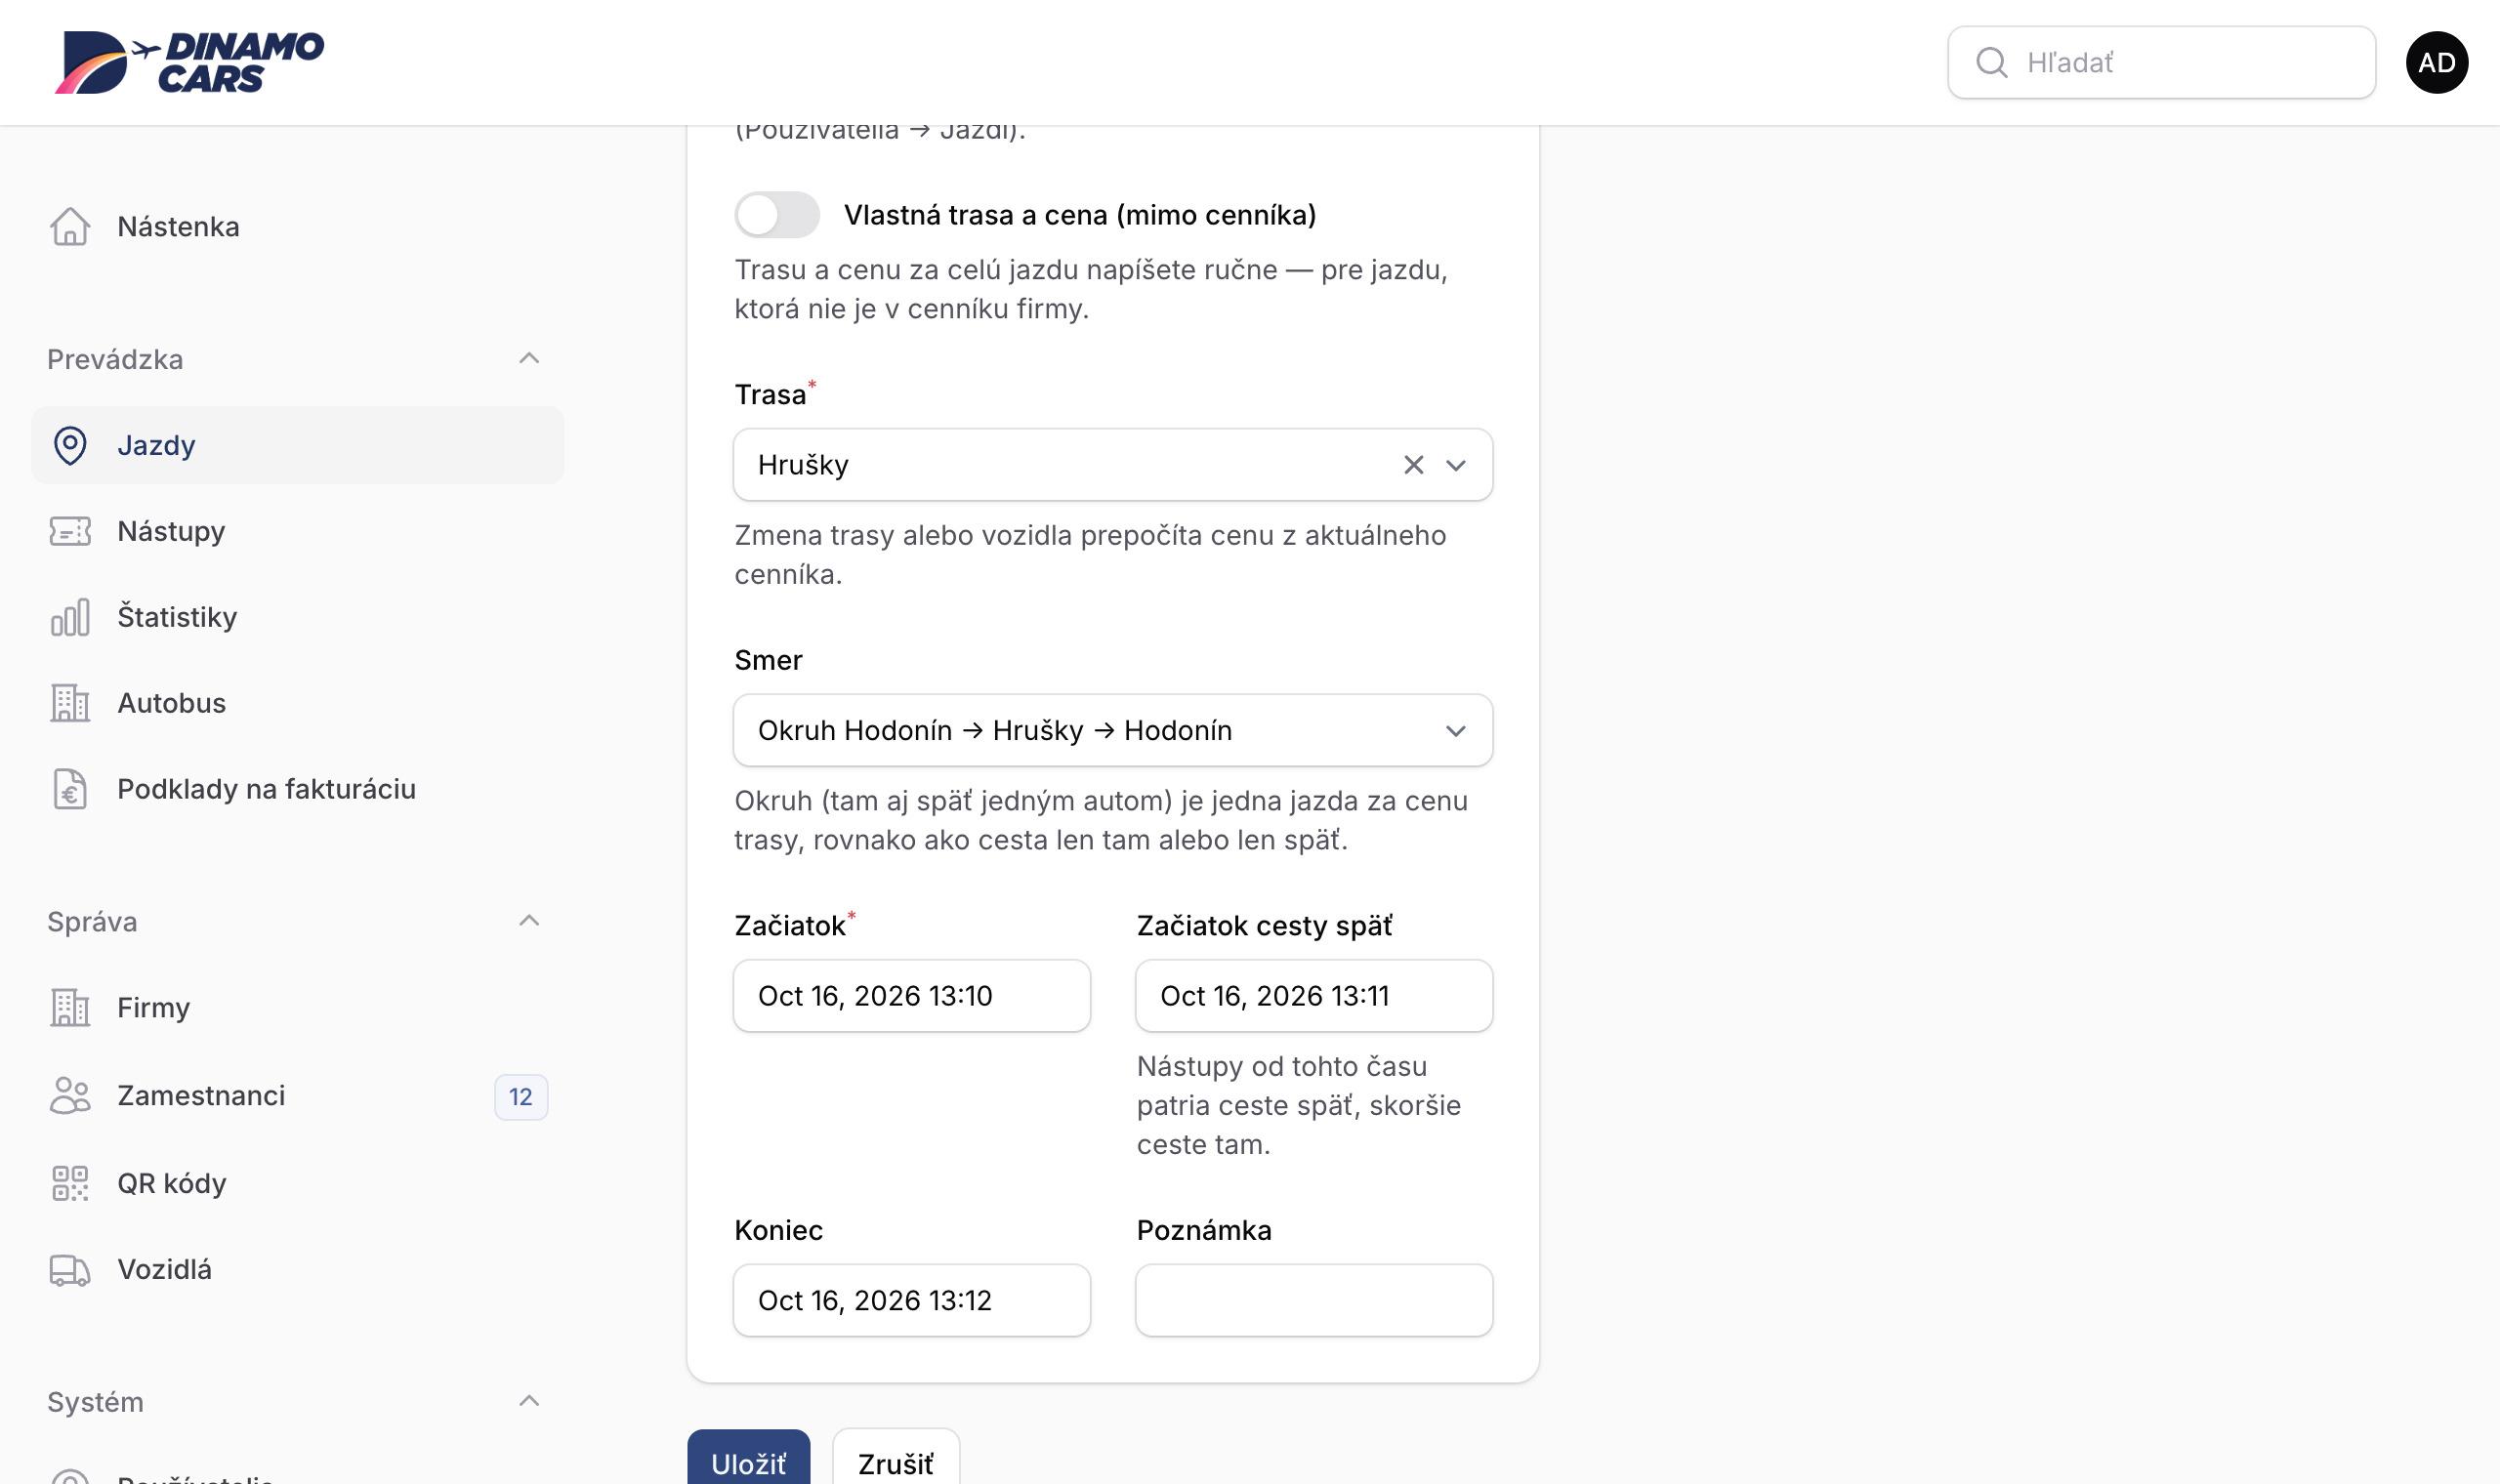Go to Nástupy page

[x=298, y=531]
